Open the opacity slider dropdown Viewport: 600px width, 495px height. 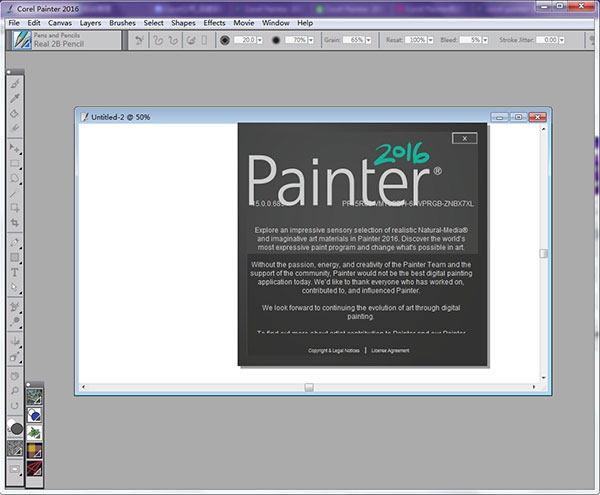coord(311,40)
